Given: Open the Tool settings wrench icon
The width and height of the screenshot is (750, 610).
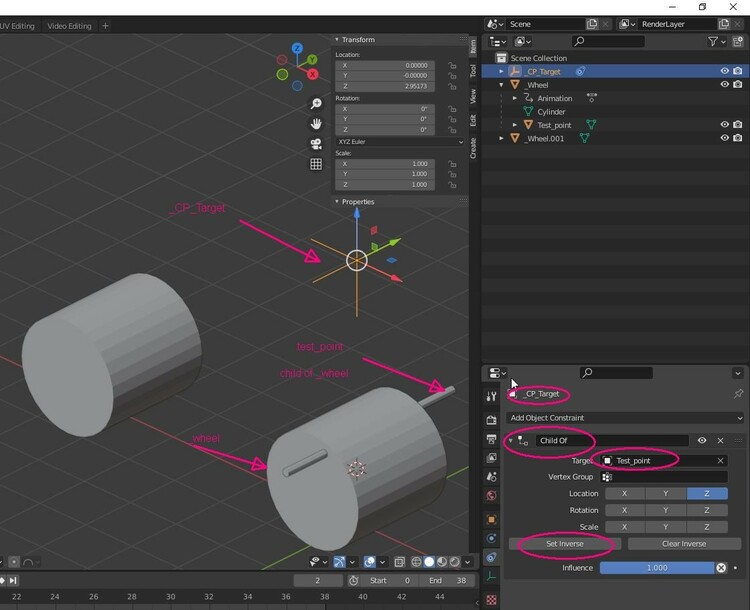Looking at the screenshot, I should (491, 397).
